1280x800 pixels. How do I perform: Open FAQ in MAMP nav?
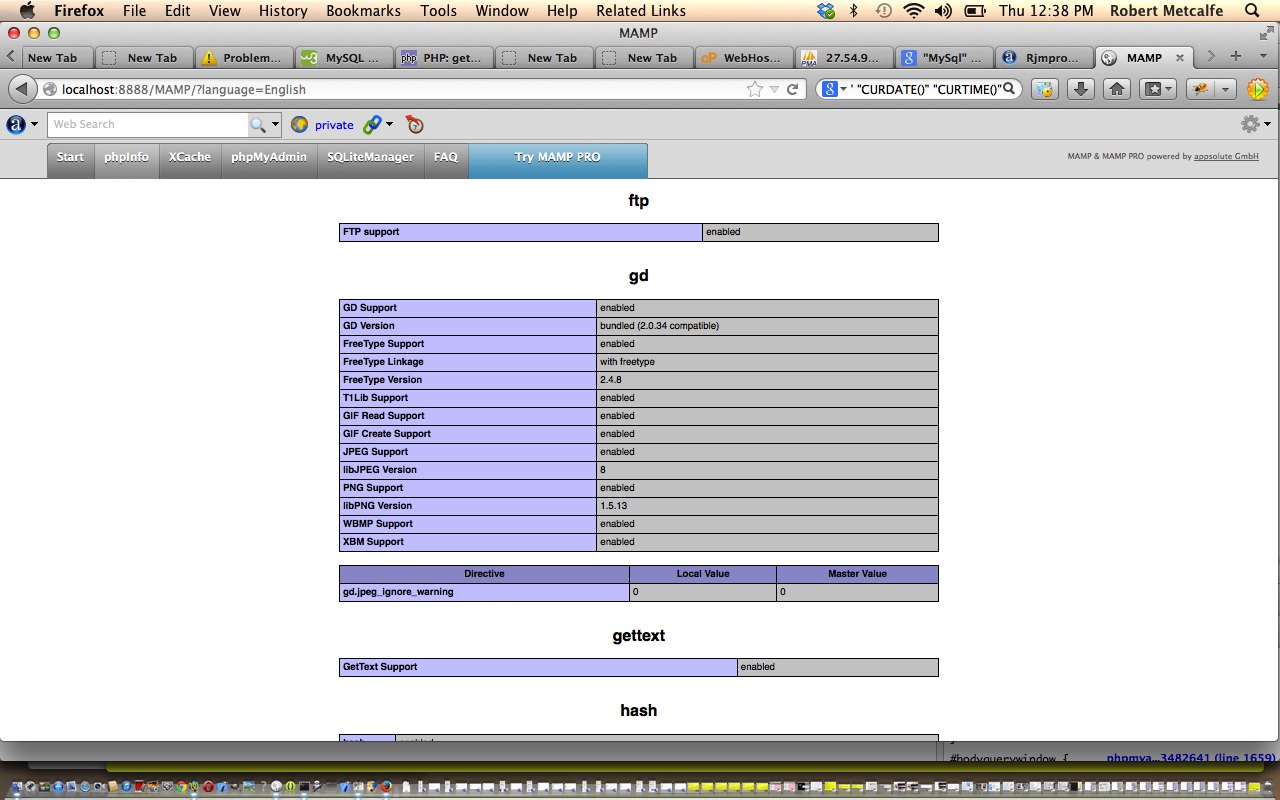point(446,160)
